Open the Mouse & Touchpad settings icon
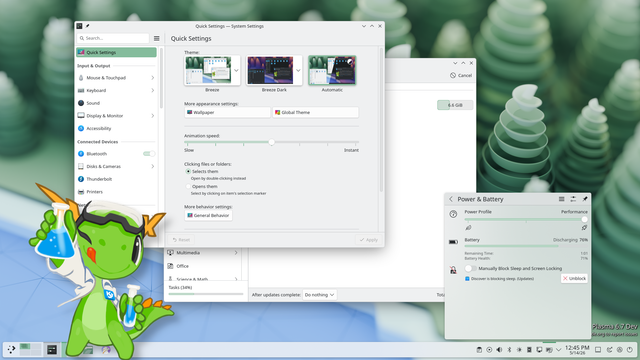This screenshot has width=640, height=360. (x=81, y=78)
